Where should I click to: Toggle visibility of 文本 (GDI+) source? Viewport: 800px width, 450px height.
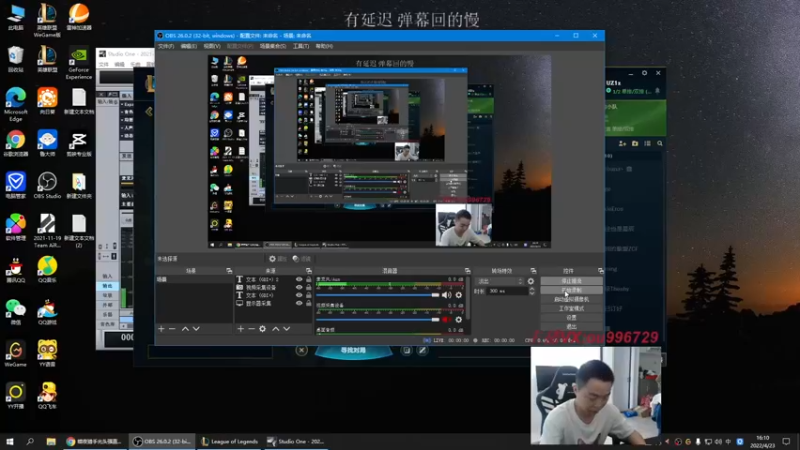point(299,295)
